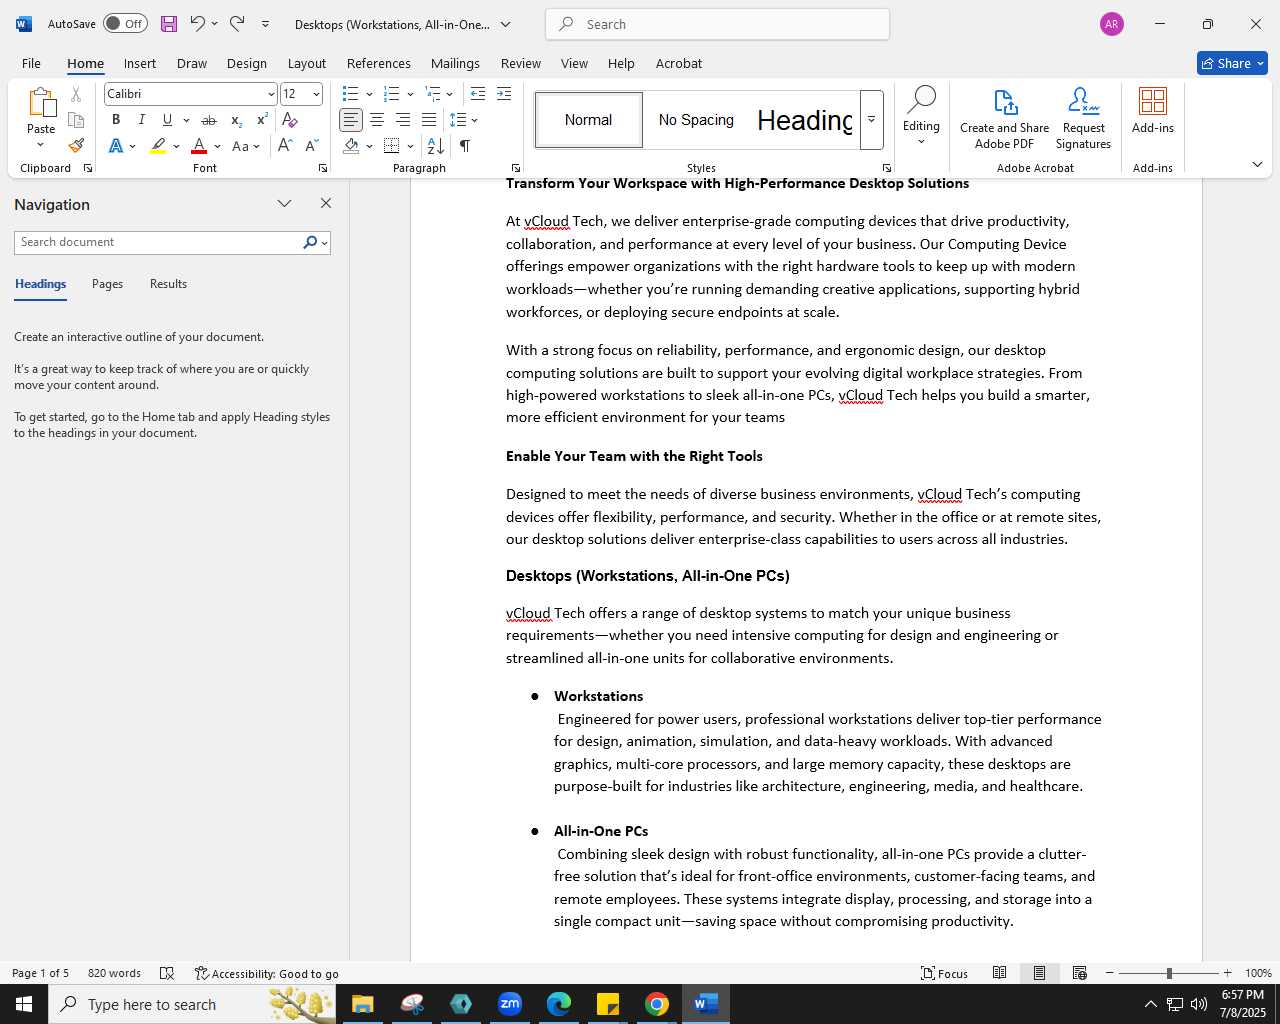Save the document with the floppy disk icon
The image size is (1280, 1024).
[x=168, y=24]
